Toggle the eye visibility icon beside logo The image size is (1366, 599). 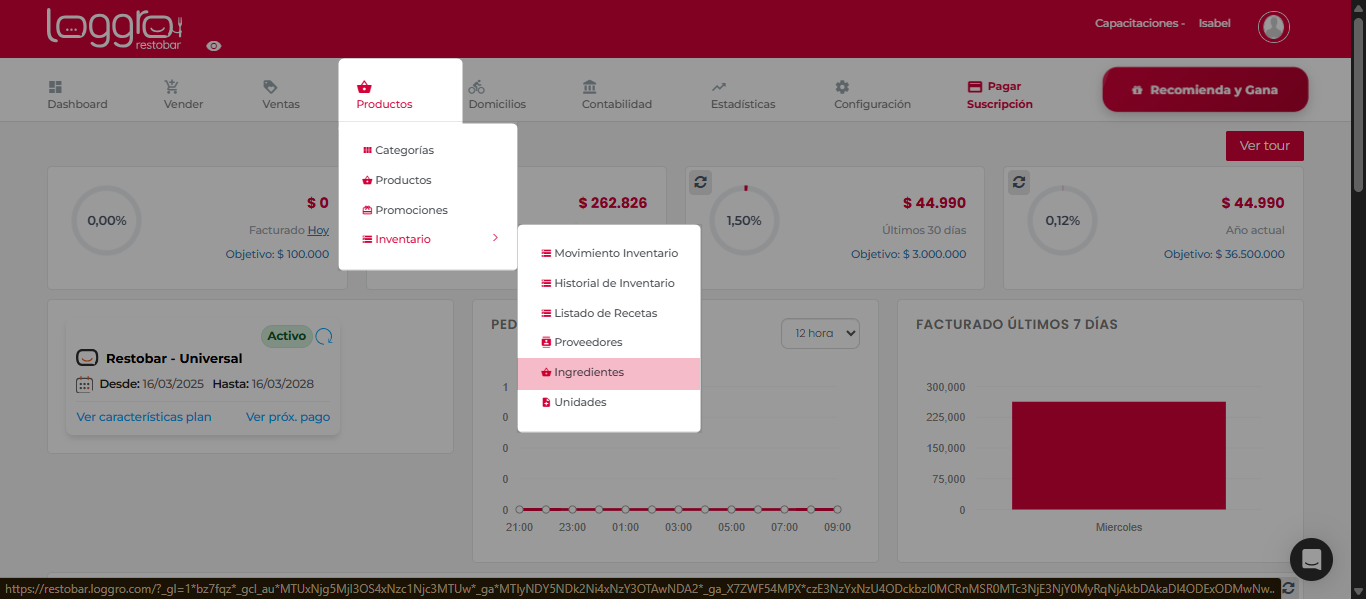click(x=214, y=46)
